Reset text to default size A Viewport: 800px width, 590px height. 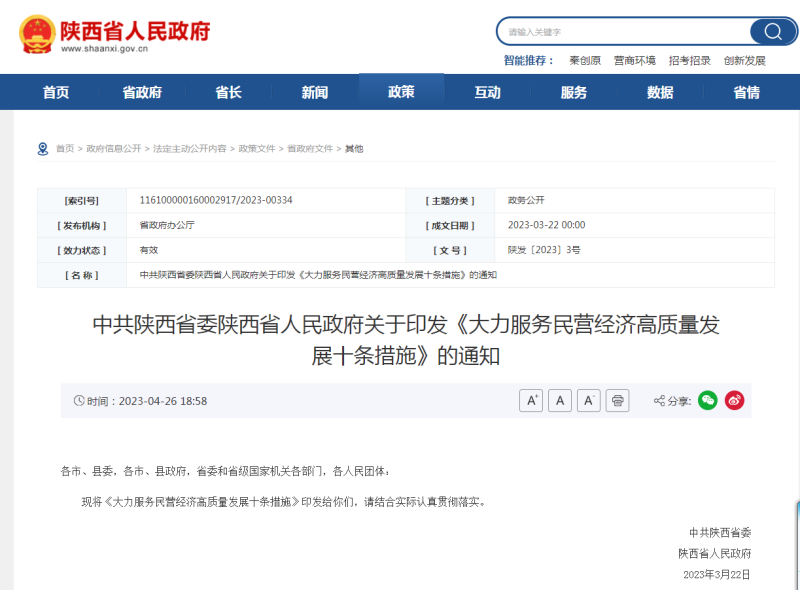pos(560,401)
